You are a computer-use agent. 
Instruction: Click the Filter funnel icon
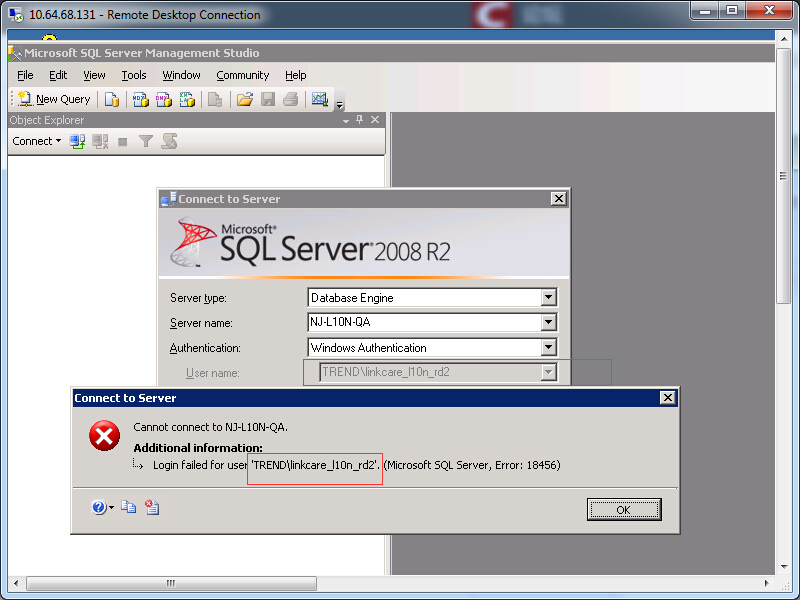pos(146,141)
